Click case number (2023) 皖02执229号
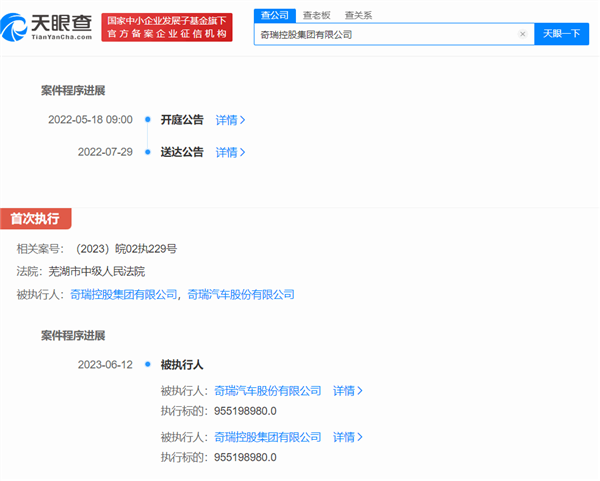Viewport: 600px width, 481px height. pos(126,249)
